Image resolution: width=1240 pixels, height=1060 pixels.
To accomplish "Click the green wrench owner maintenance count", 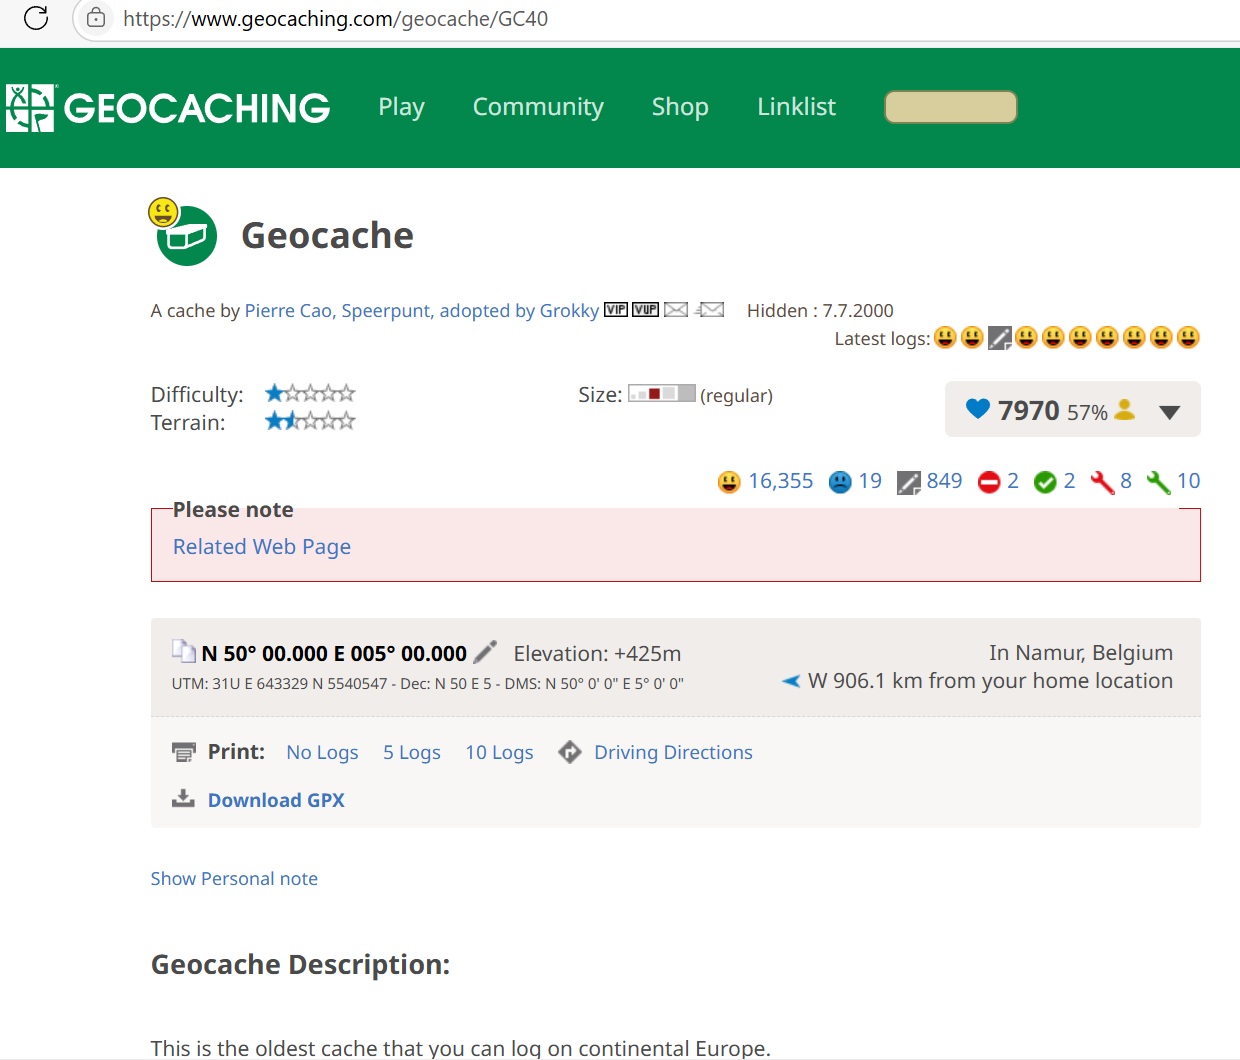I will point(1173,482).
